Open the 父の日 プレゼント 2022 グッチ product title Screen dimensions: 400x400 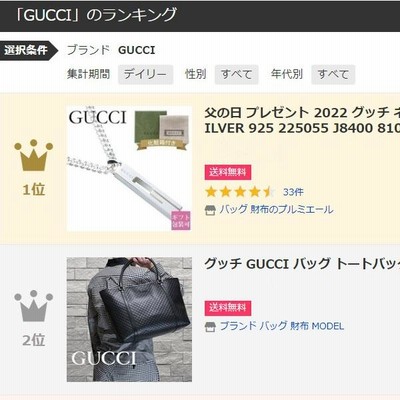[x=302, y=121]
